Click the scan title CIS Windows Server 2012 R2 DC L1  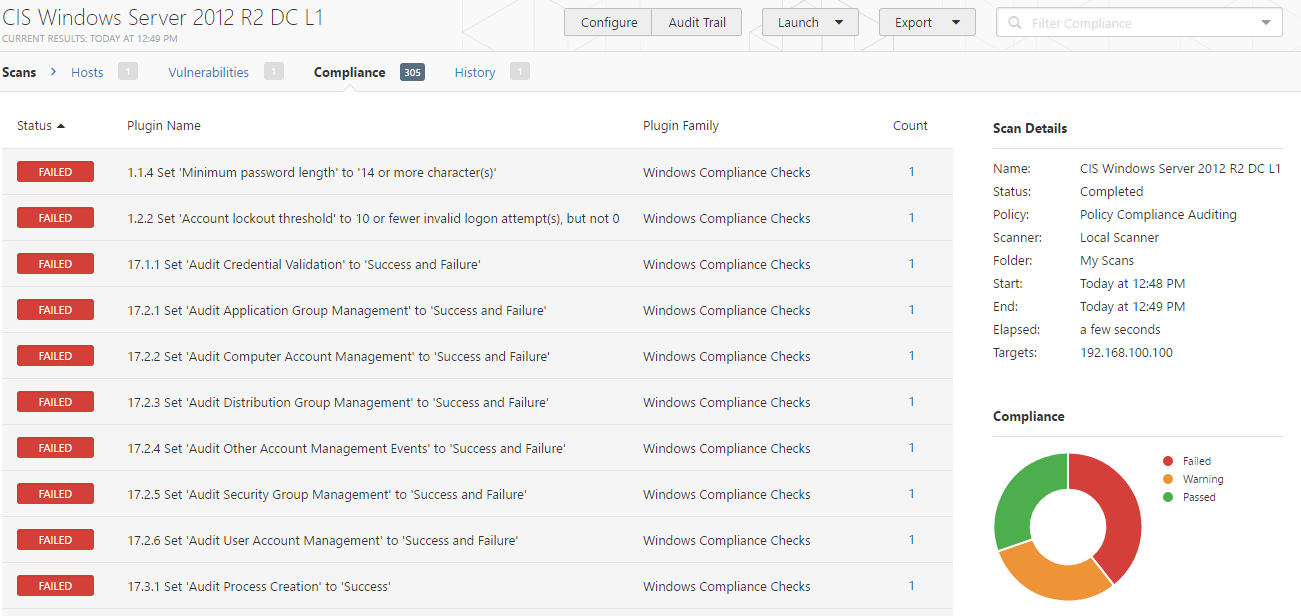163,18
